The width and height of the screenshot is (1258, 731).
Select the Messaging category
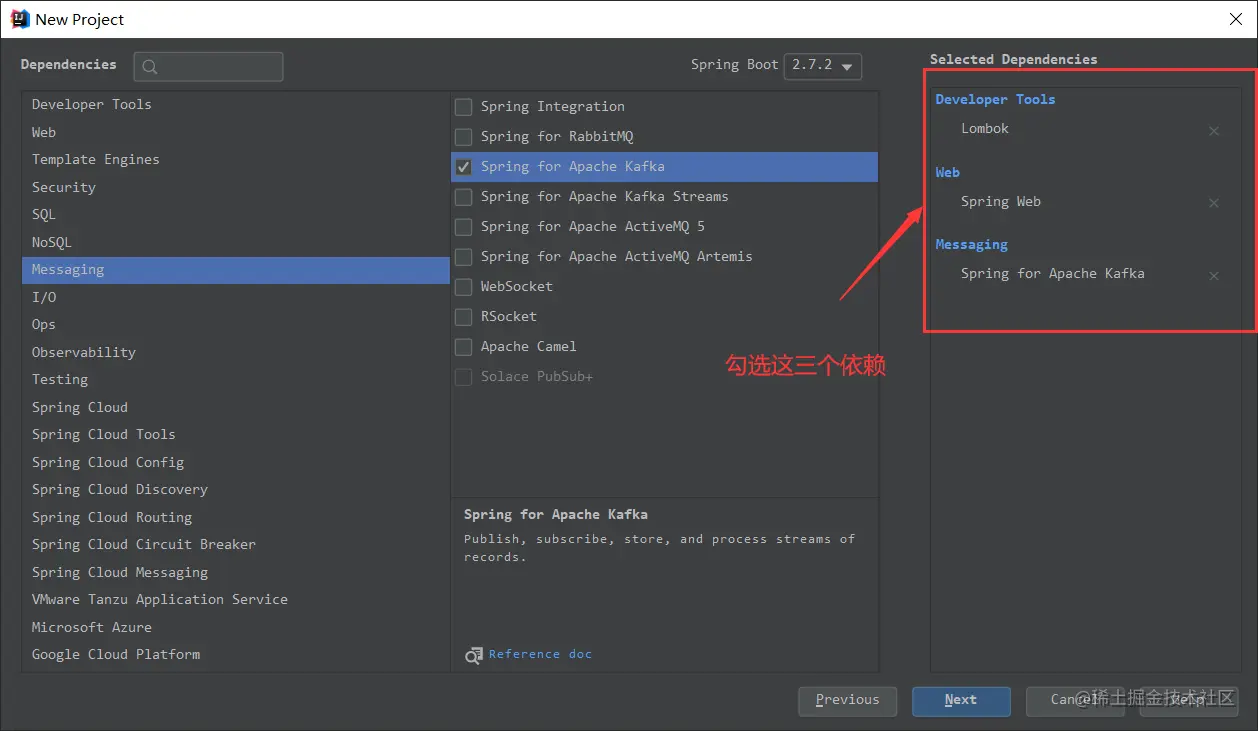tap(236, 270)
